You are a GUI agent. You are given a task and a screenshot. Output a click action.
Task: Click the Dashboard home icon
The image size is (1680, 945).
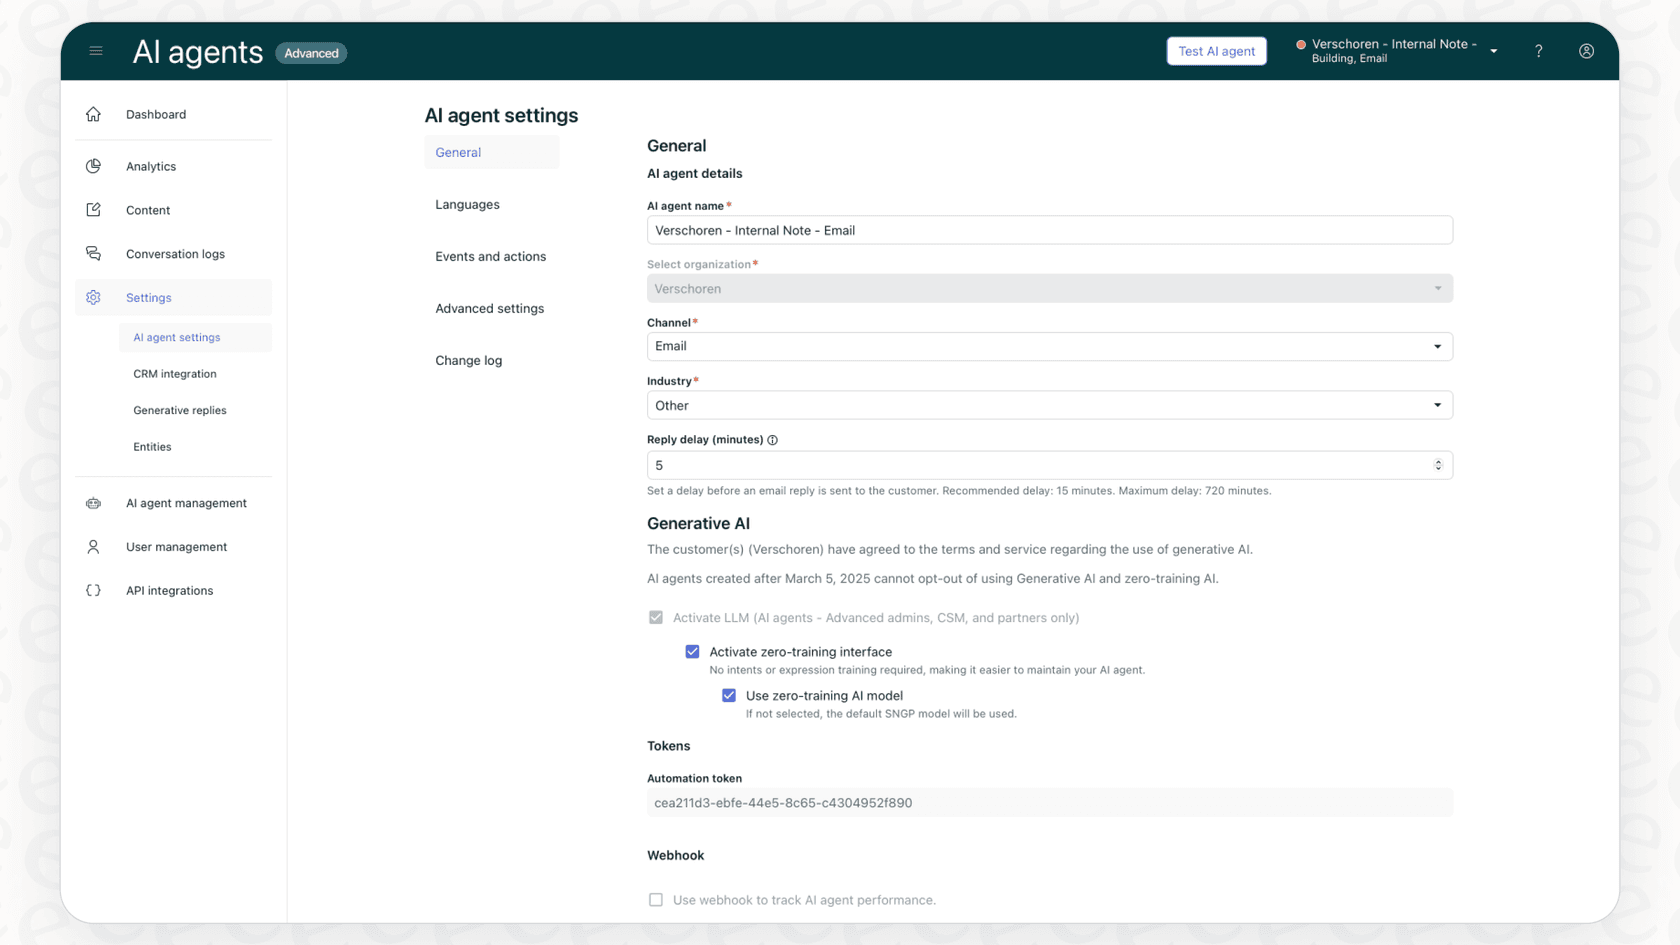pyautogui.click(x=93, y=114)
